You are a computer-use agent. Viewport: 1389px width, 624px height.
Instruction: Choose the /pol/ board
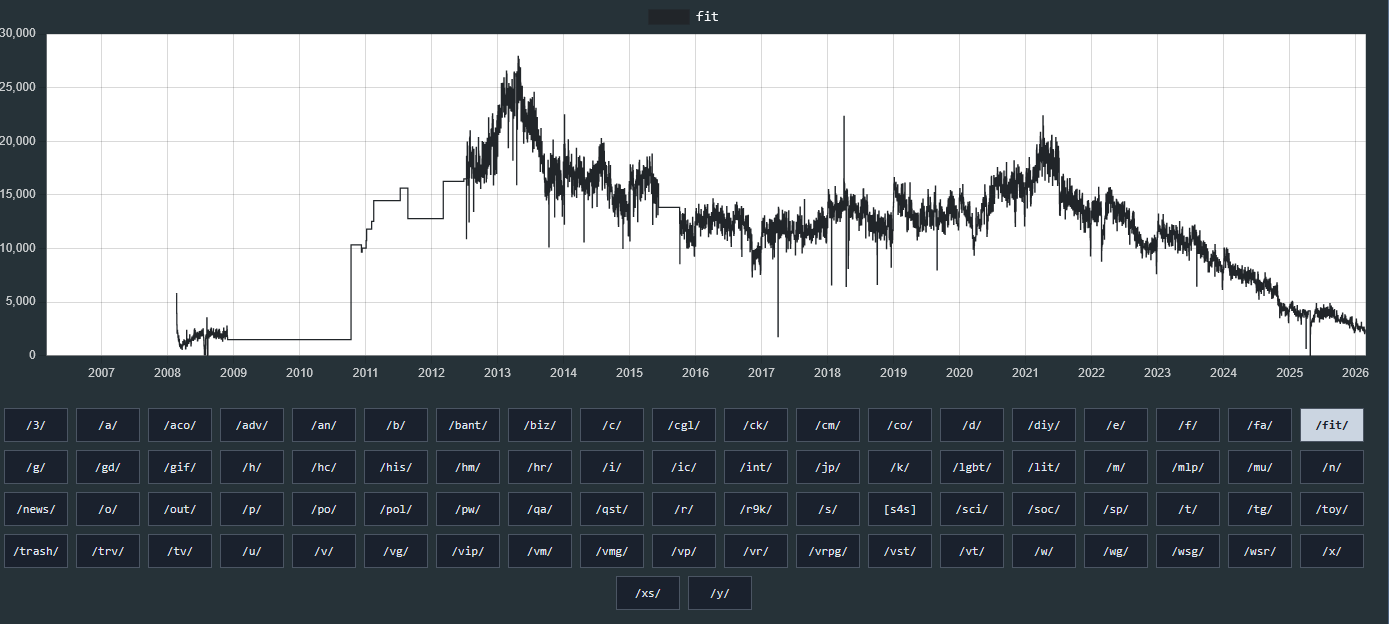(396, 509)
